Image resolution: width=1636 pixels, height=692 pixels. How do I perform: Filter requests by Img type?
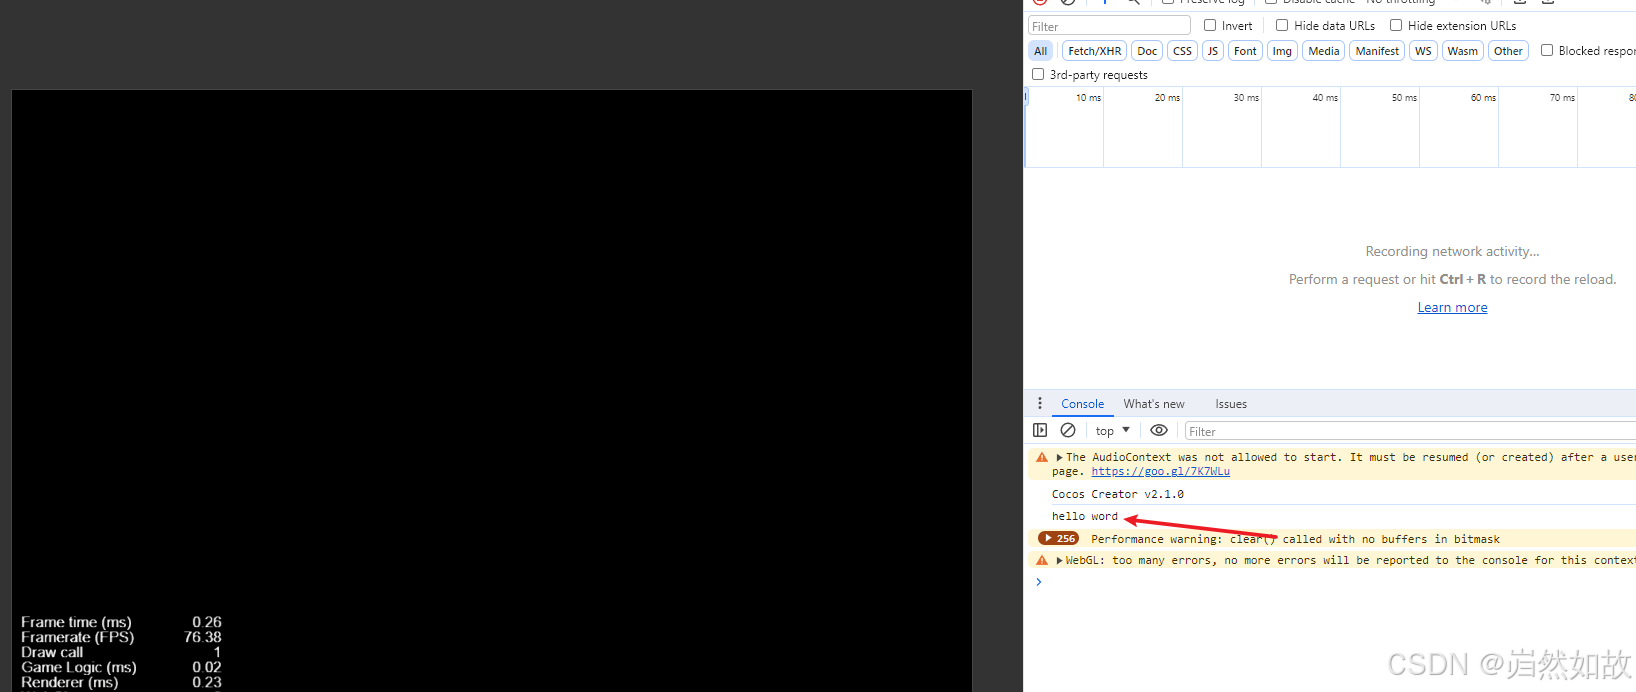[1282, 51]
